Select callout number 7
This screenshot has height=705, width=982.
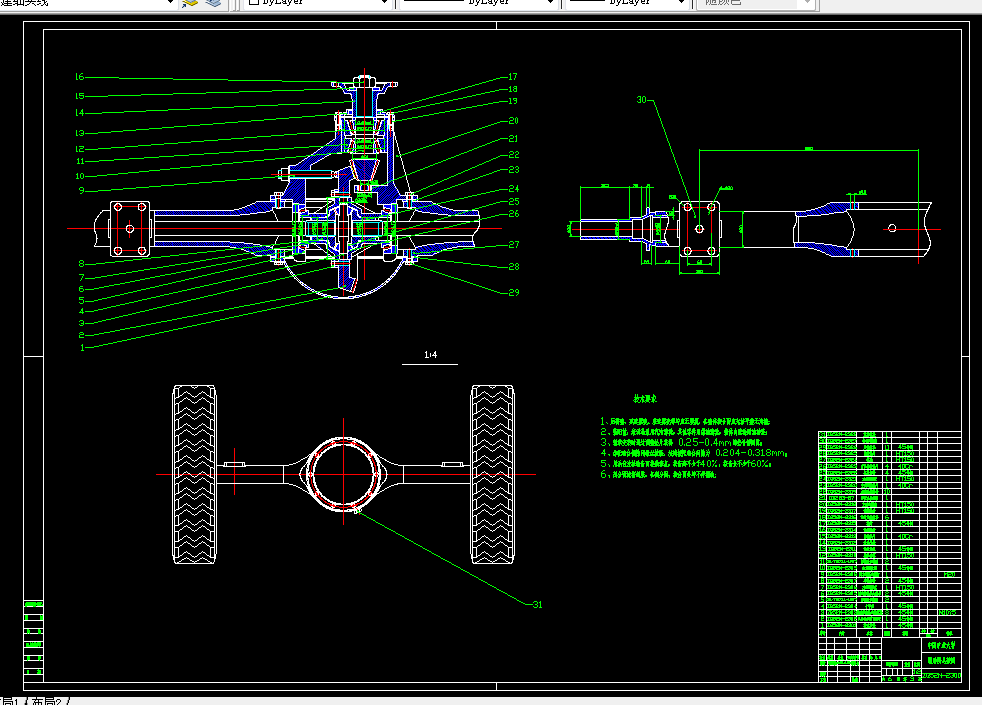tap(81, 277)
